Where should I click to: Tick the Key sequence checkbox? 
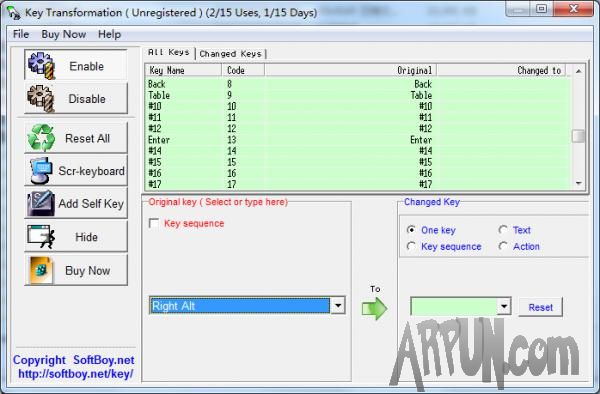154,223
